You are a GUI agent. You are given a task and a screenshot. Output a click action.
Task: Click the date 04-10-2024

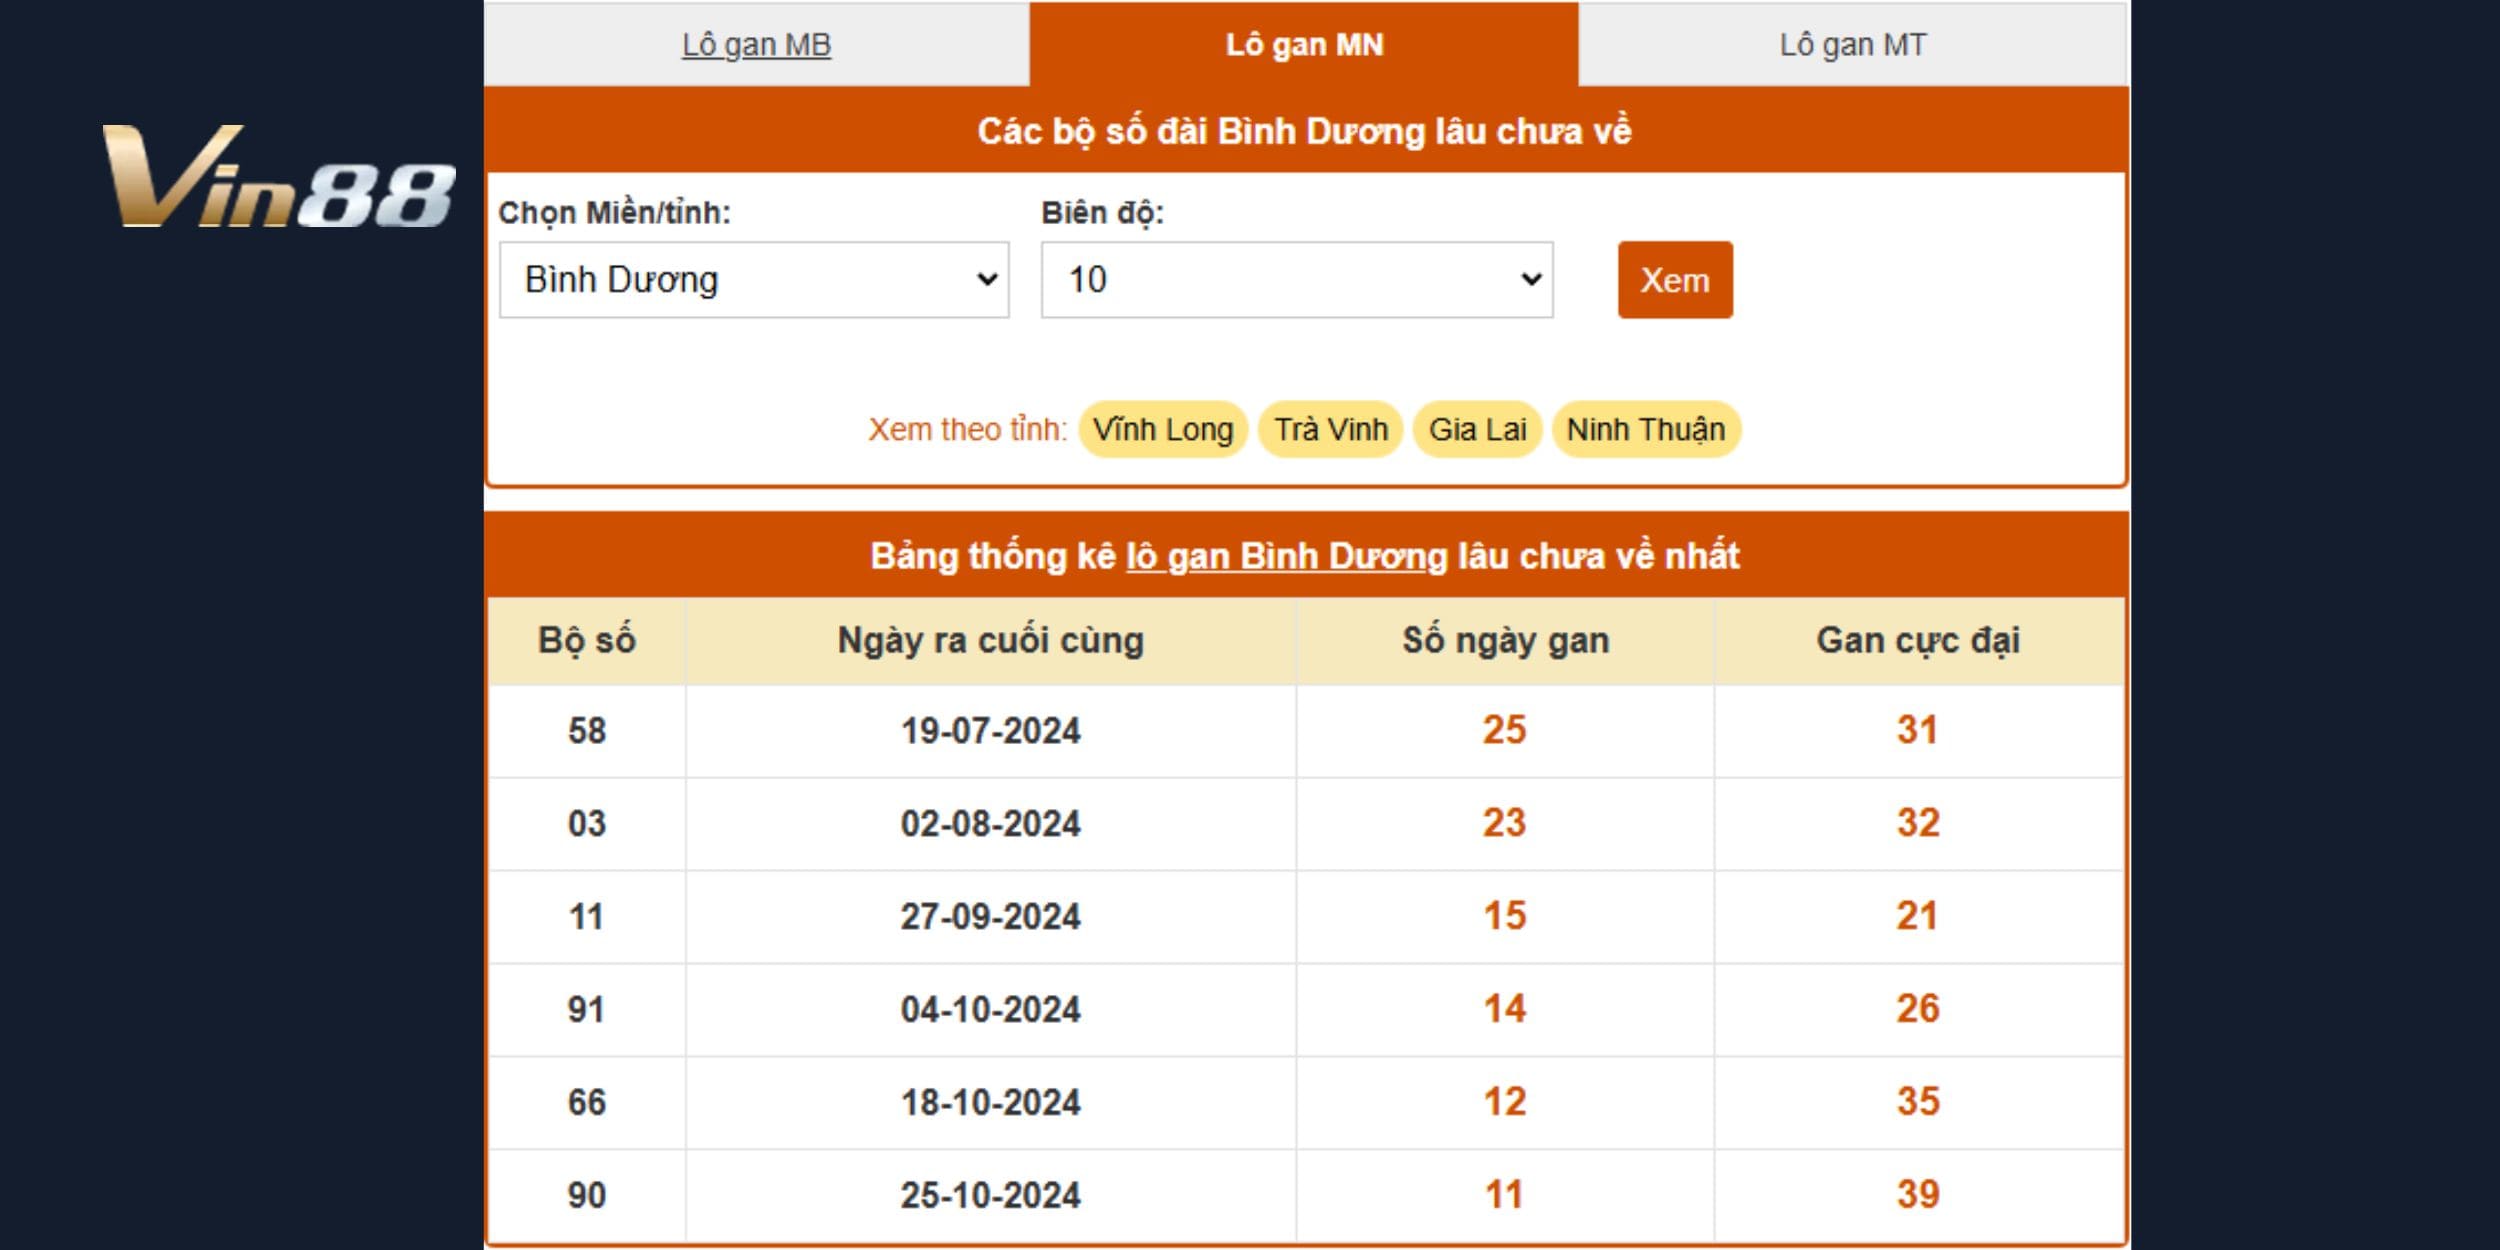(991, 1010)
